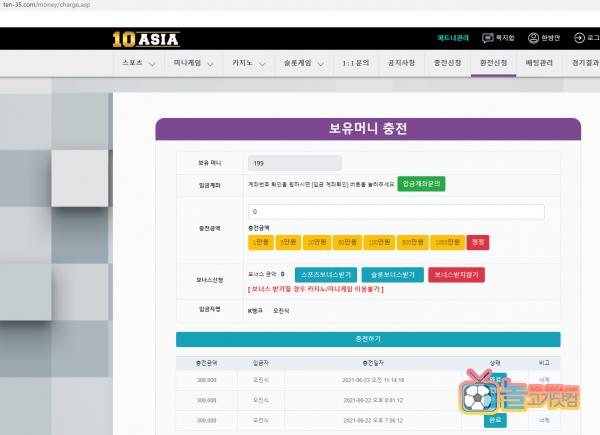Open the 1:1문의 menu item
The width and height of the screenshot is (600, 435).
(356, 63)
